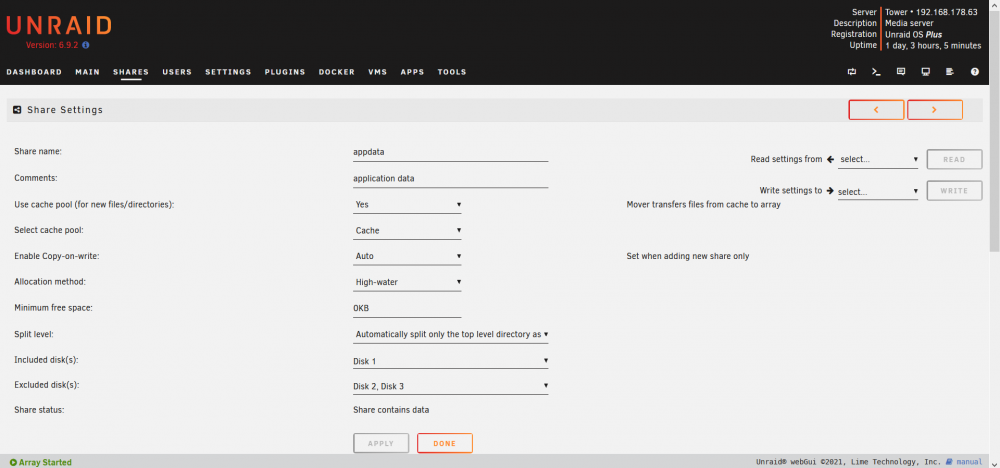Click the system info monitor icon
This screenshot has height=468, width=1000.
click(925, 72)
